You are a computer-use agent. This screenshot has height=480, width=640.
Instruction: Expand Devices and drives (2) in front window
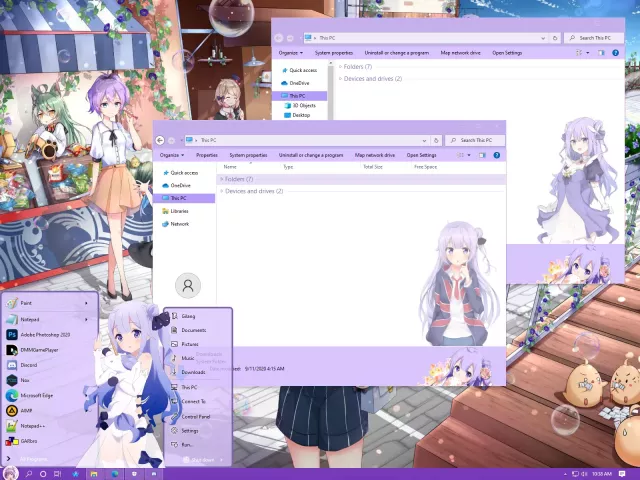click(222, 191)
